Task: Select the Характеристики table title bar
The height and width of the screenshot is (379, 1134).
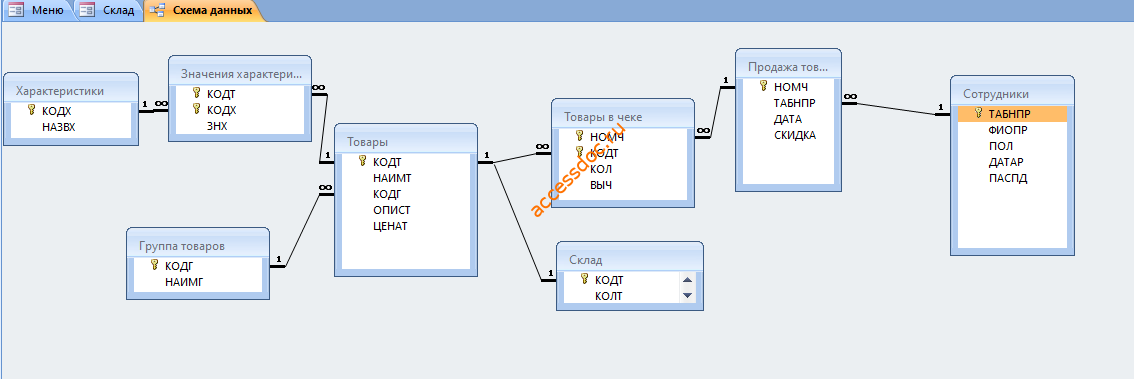Action: [x=71, y=90]
